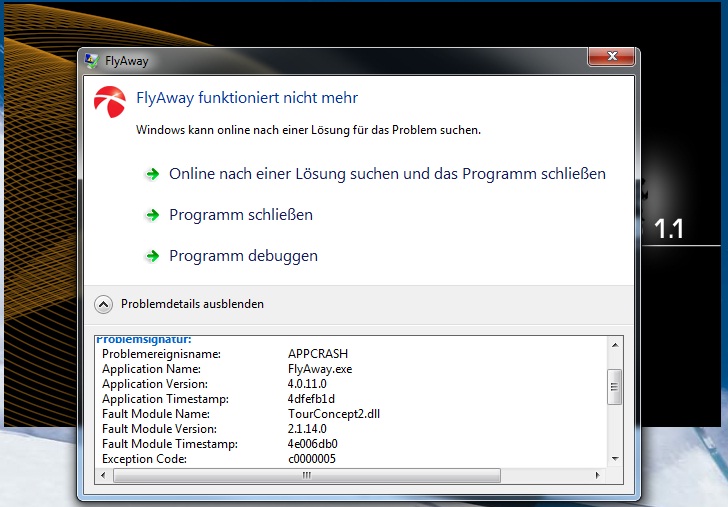Collapse details with the round chevron button
Screen dimensions: 728x507
pyautogui.click(x=103, y=305)
